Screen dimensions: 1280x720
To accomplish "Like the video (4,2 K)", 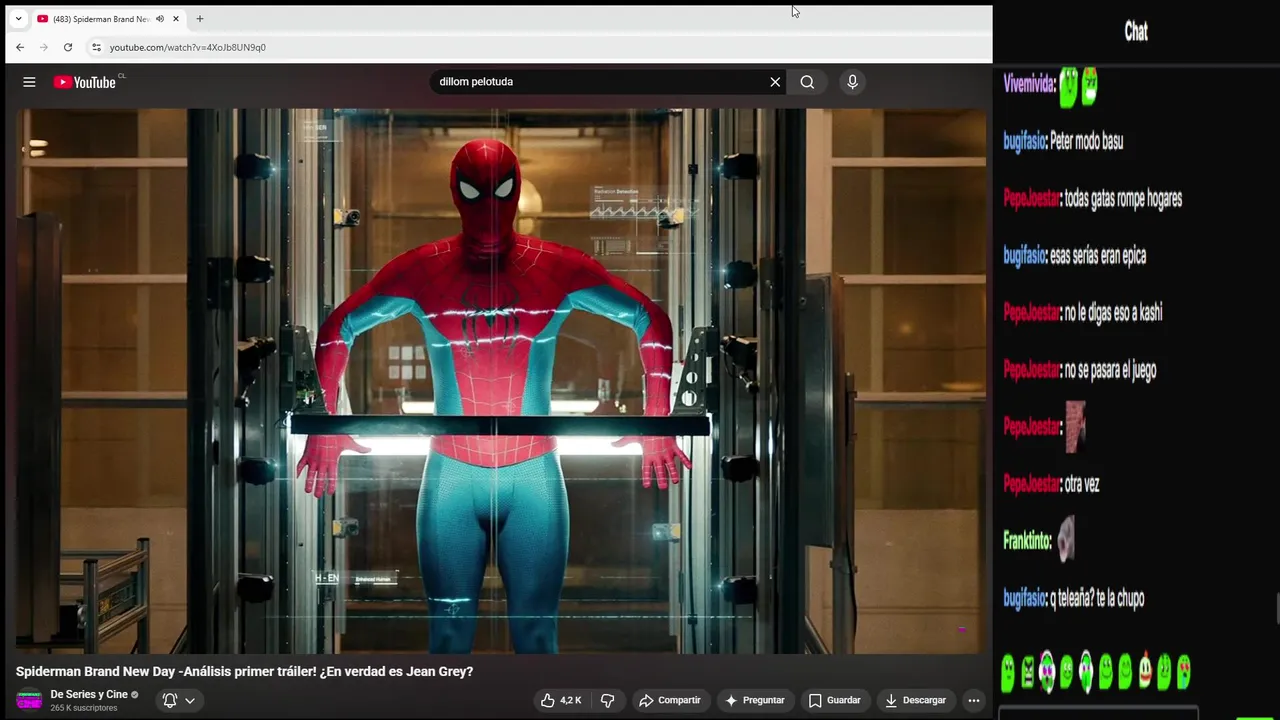I will [561, 700].
